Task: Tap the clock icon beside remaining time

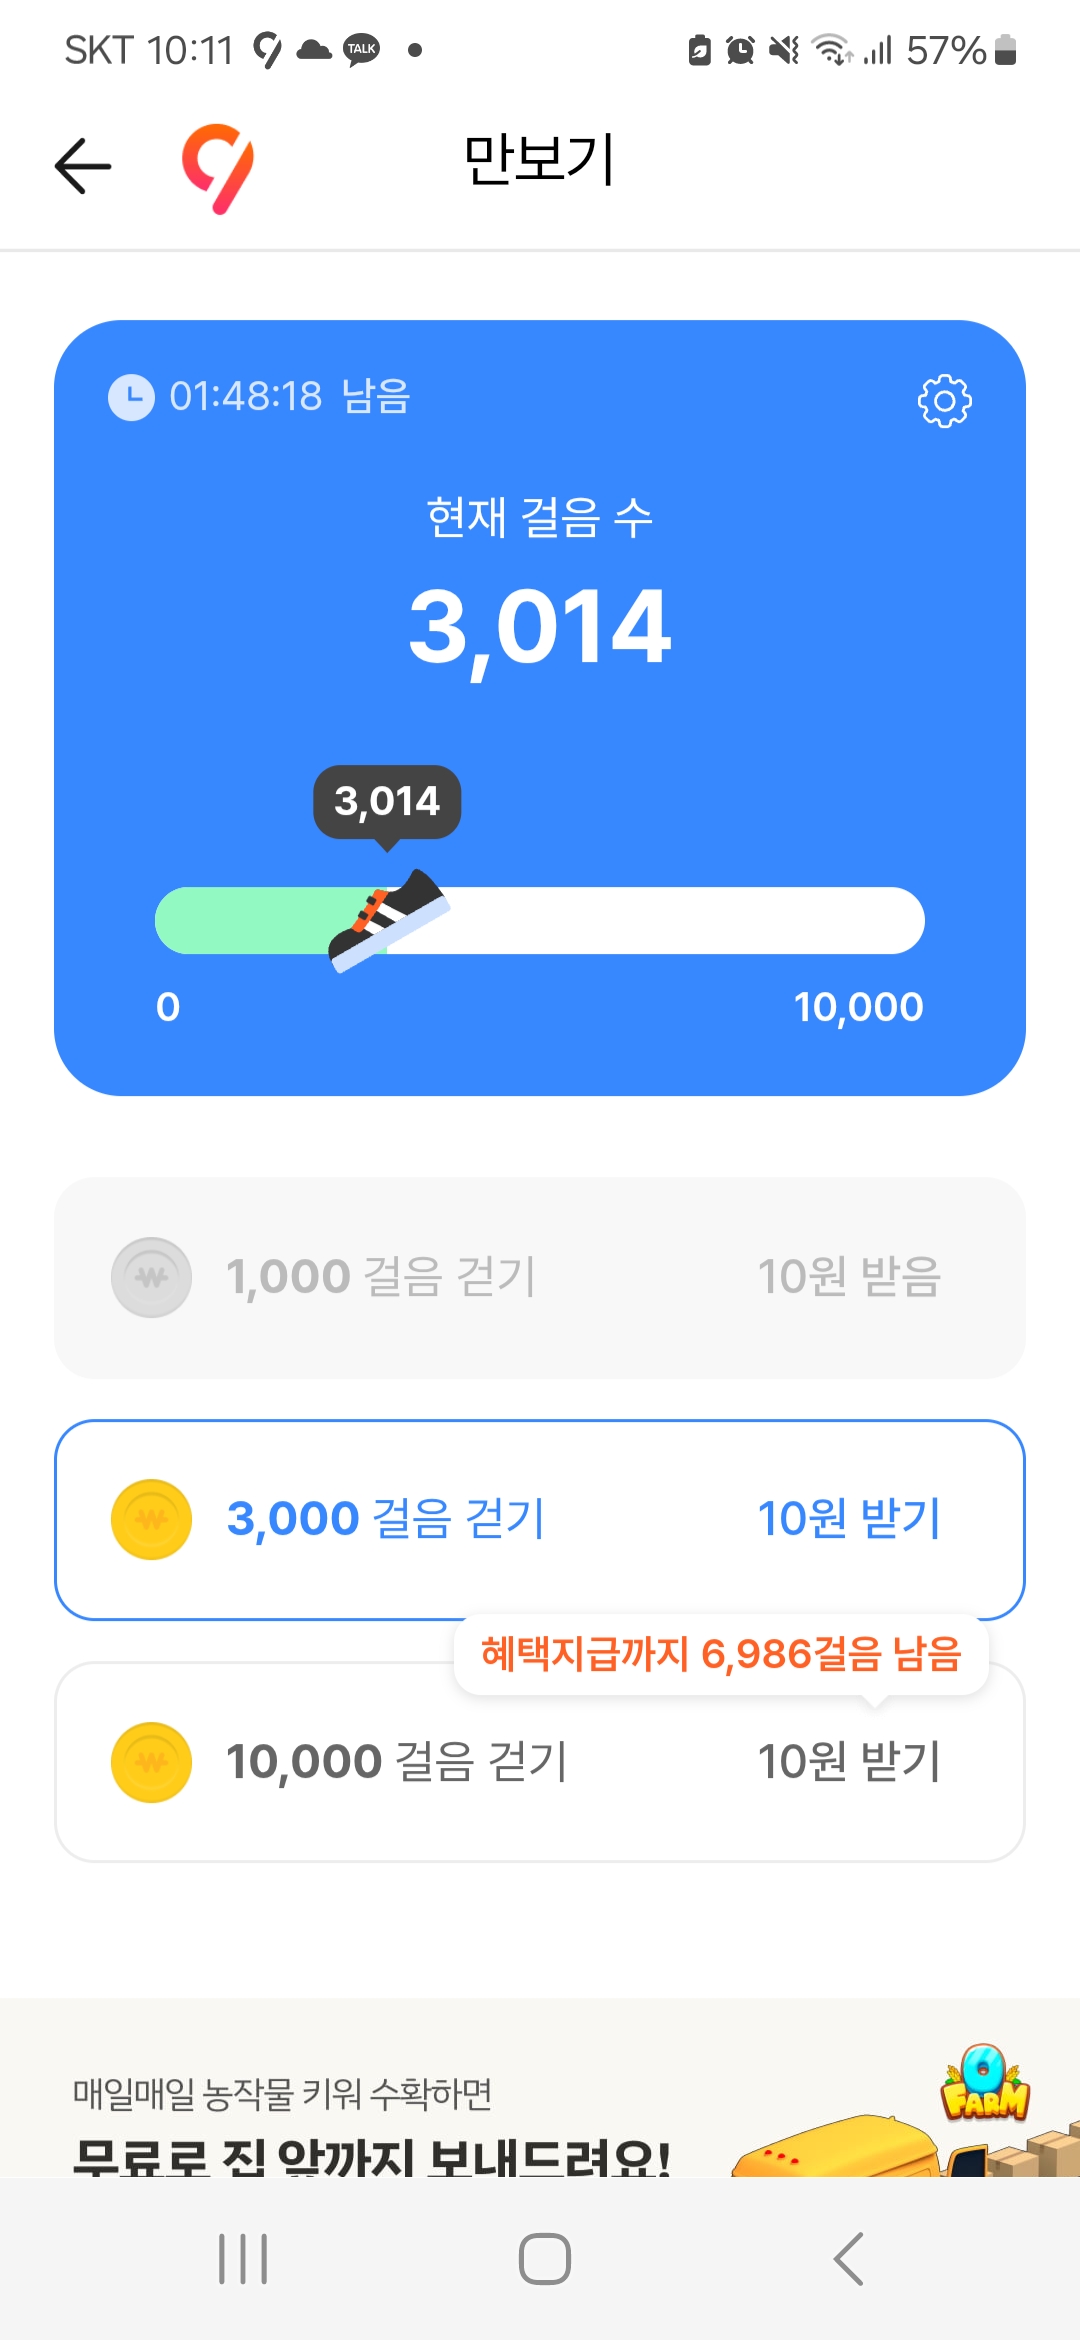Action: click(131, 397)
